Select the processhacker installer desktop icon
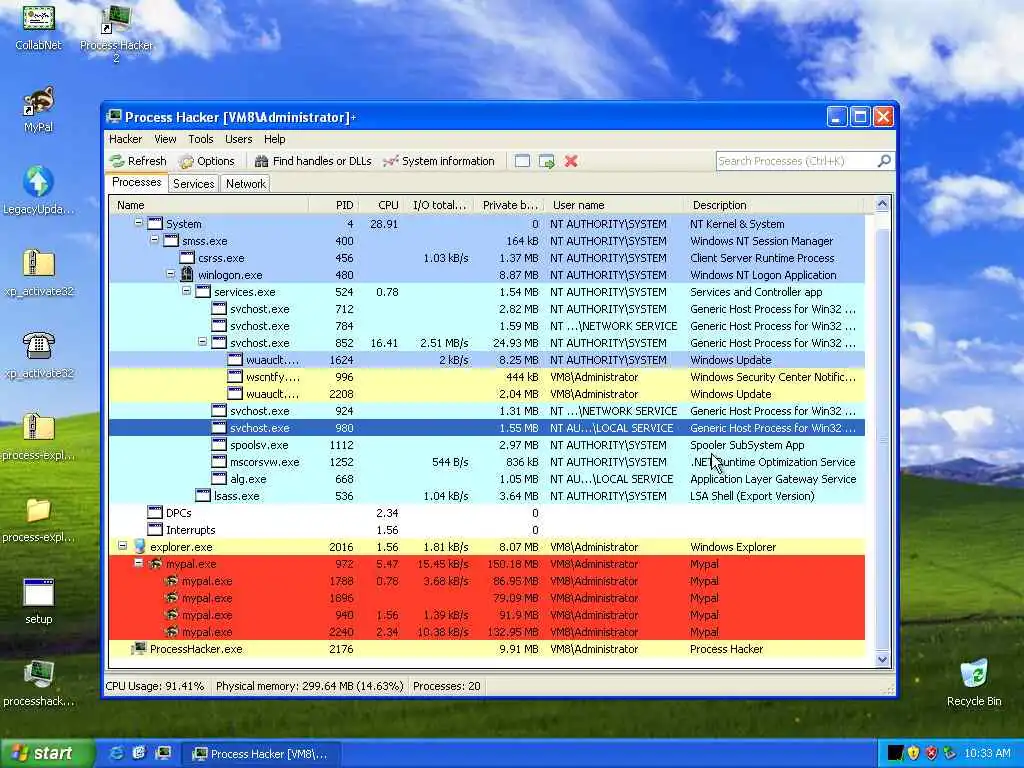 coord(38,683)
